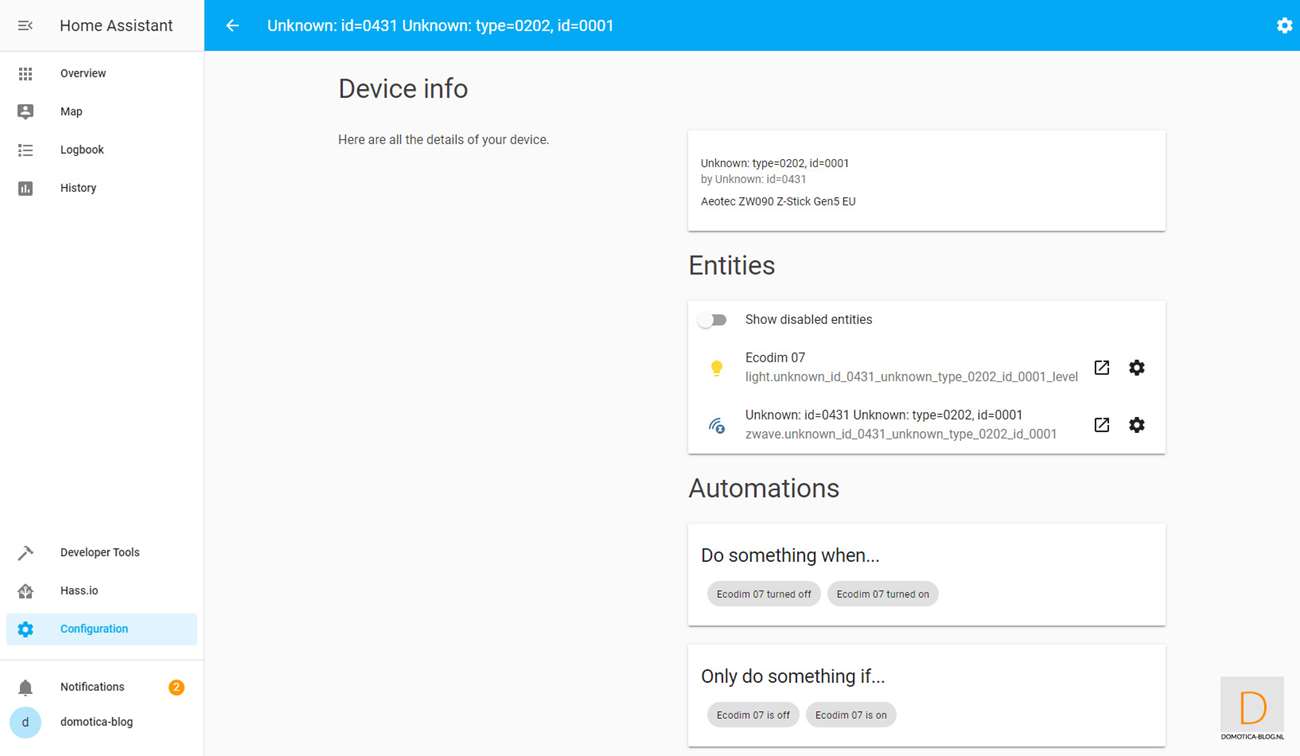Open Notifications with 2 pending alerts

[x=92, y=687]
